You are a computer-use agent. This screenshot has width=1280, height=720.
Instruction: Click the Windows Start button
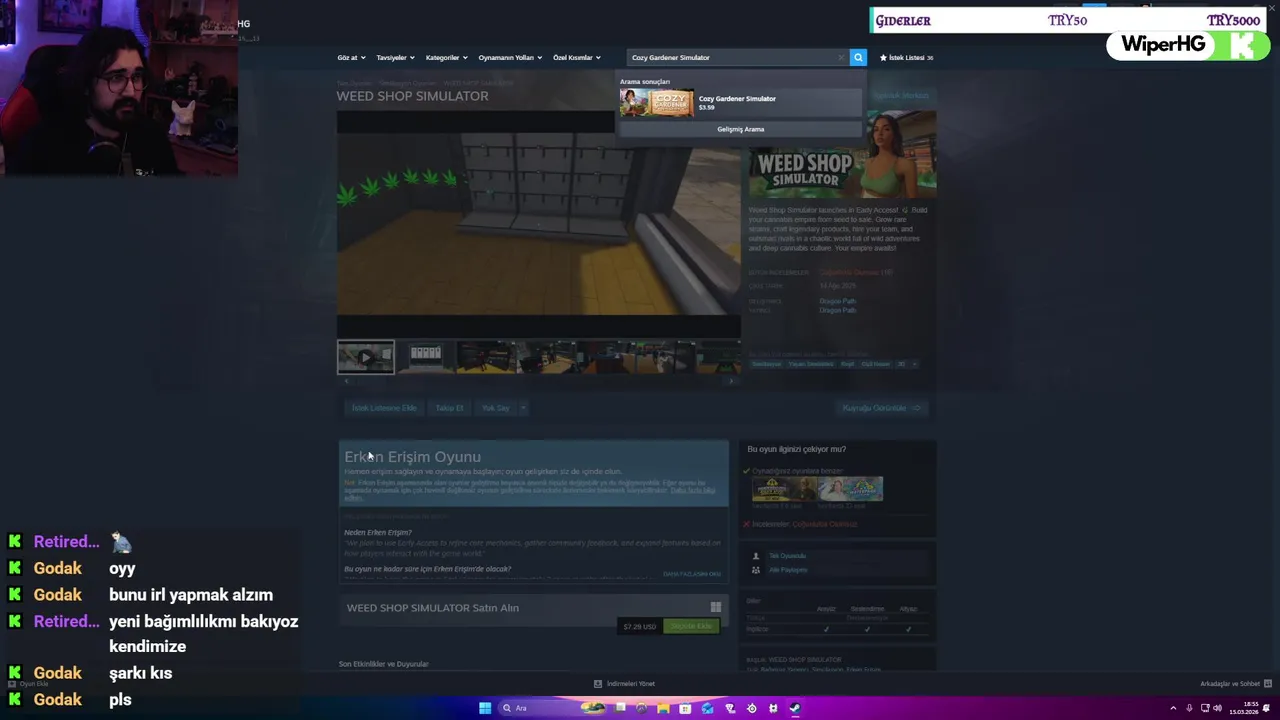(485, 708)
